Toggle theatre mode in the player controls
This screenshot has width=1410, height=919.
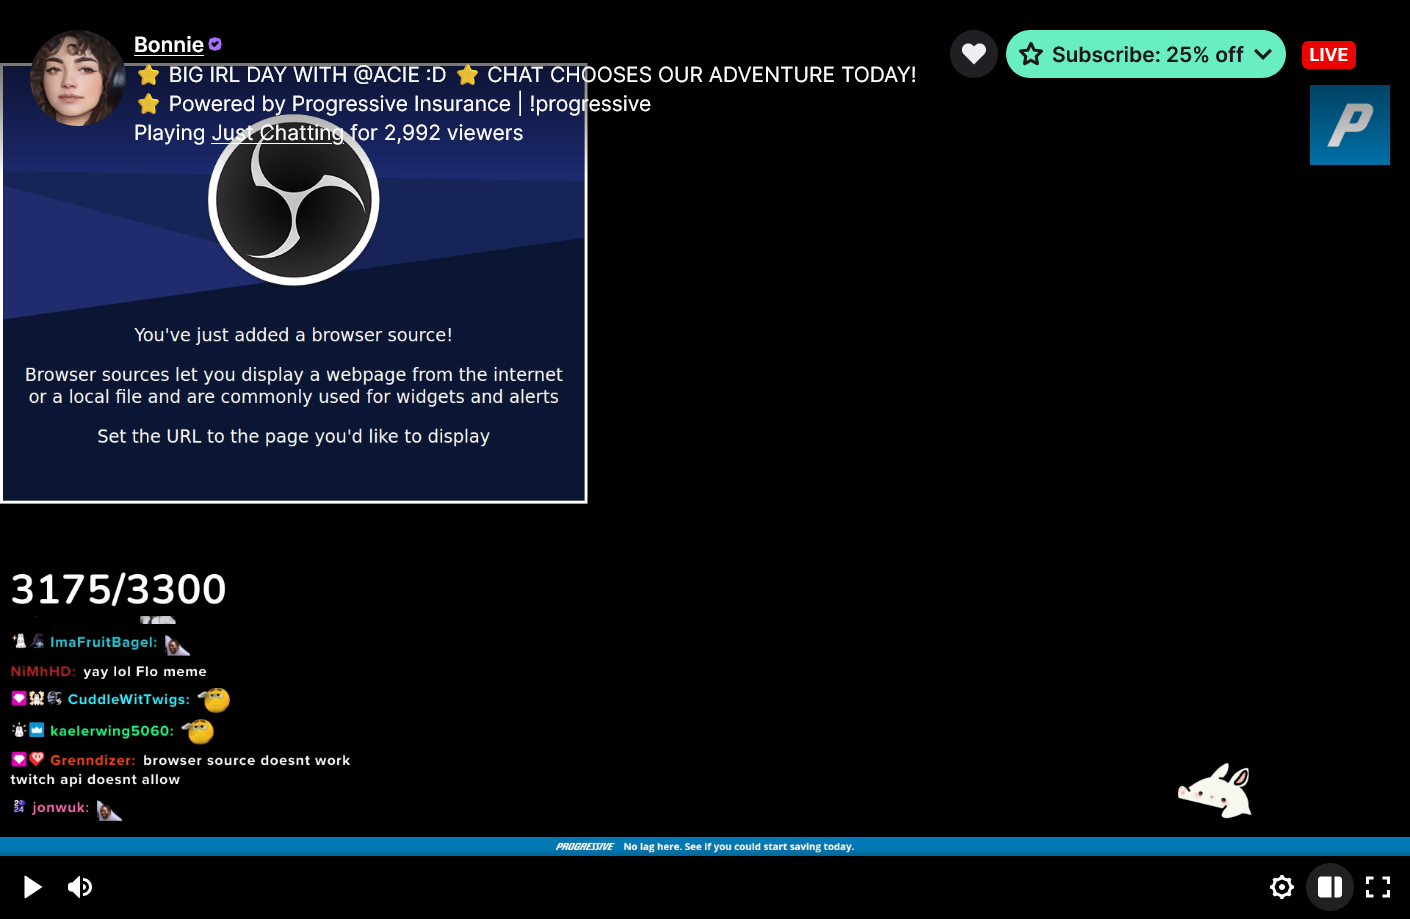[x=1330, y=887]
